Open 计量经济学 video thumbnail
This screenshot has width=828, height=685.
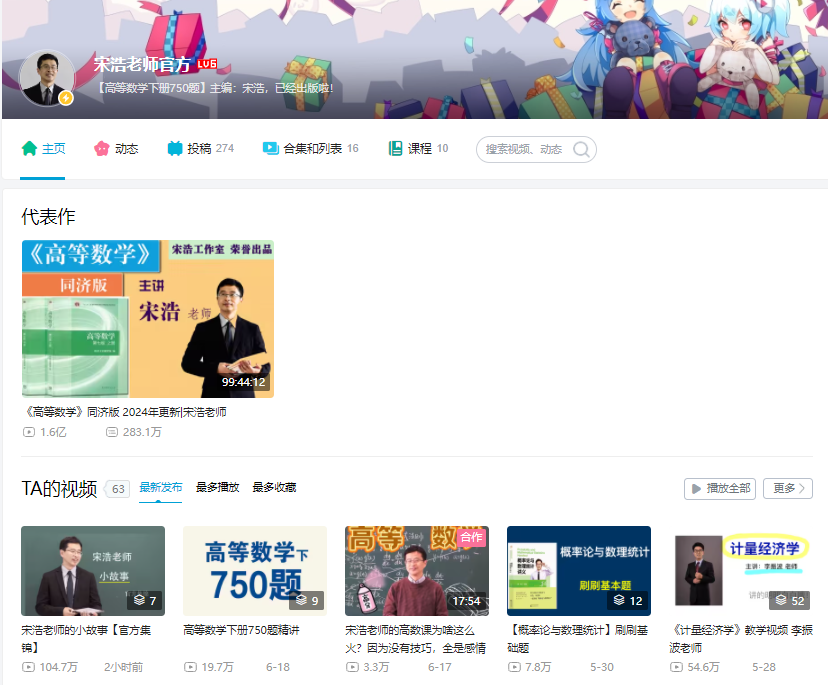[x=741, y=570]
